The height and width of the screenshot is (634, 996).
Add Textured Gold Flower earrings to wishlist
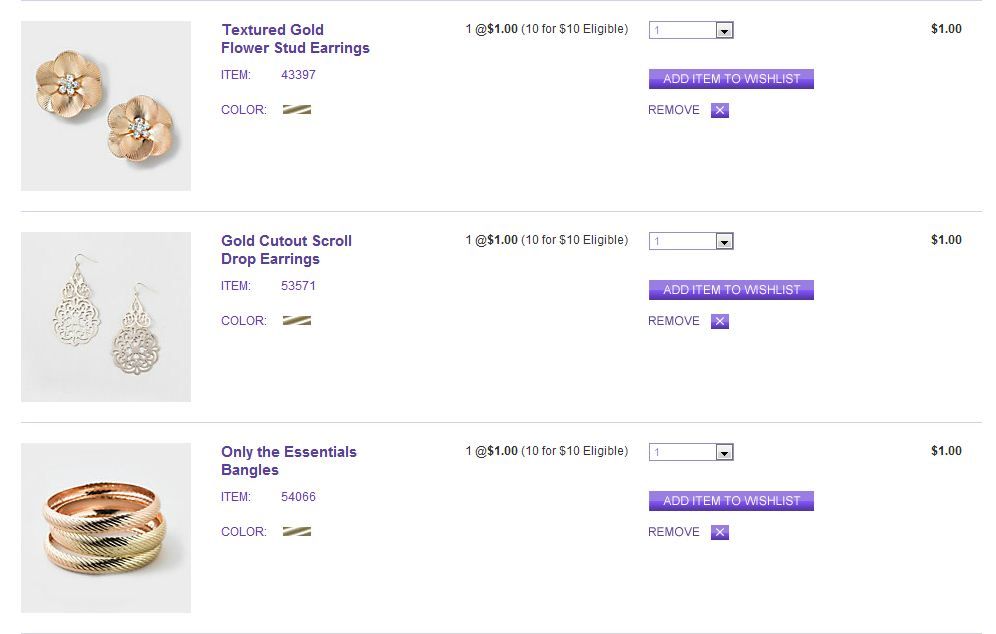[x=731, y=79]
